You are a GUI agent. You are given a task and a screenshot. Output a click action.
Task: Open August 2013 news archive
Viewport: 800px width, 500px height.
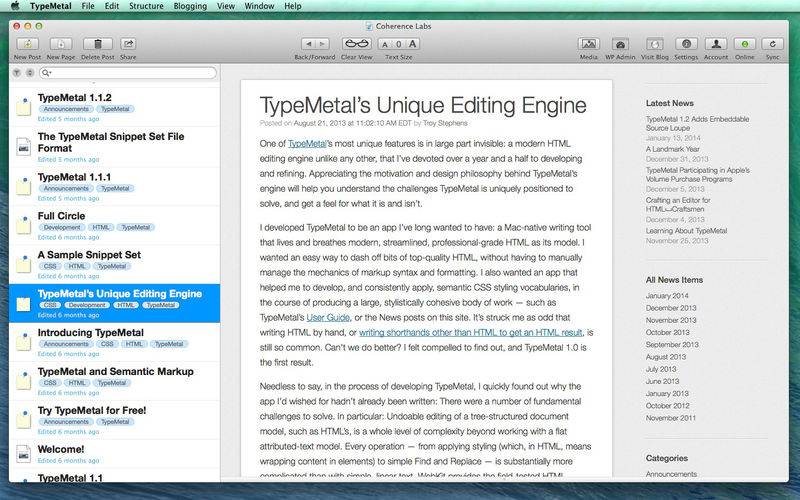(x=666, y=357)
